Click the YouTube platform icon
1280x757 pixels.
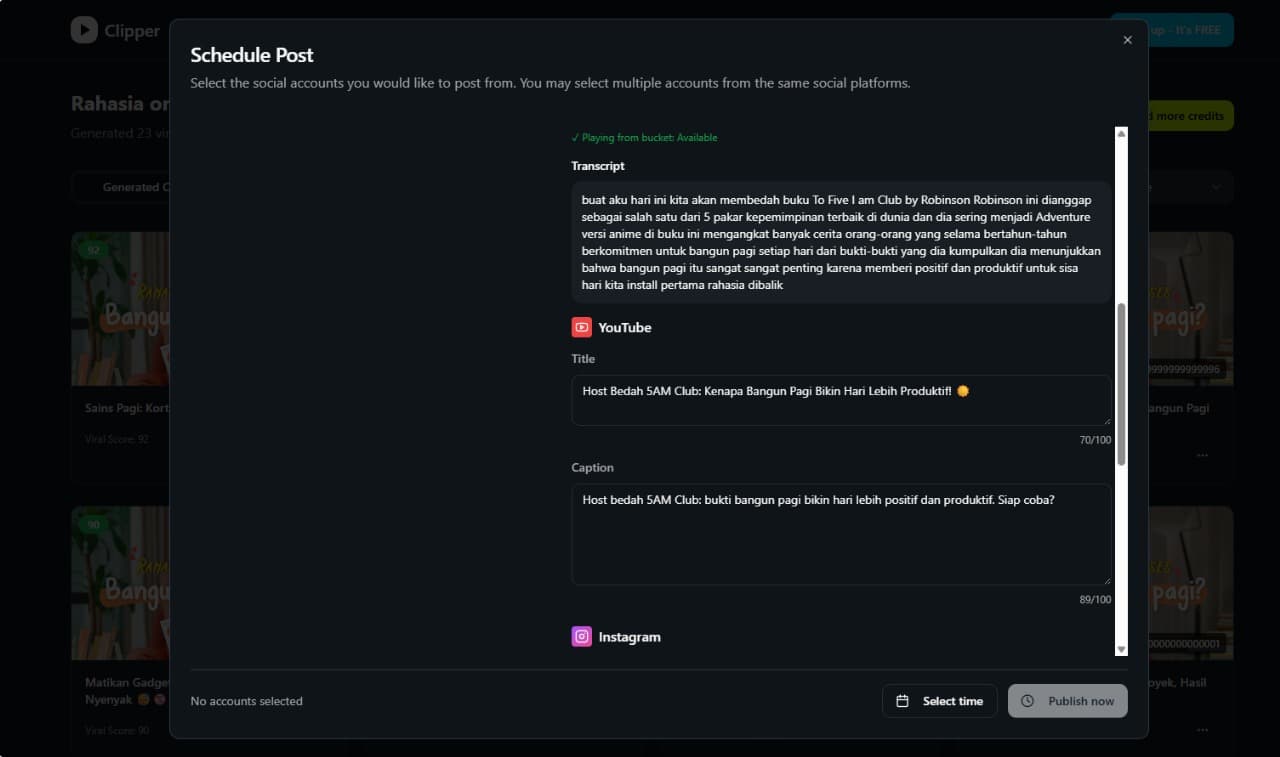[581, 327]
